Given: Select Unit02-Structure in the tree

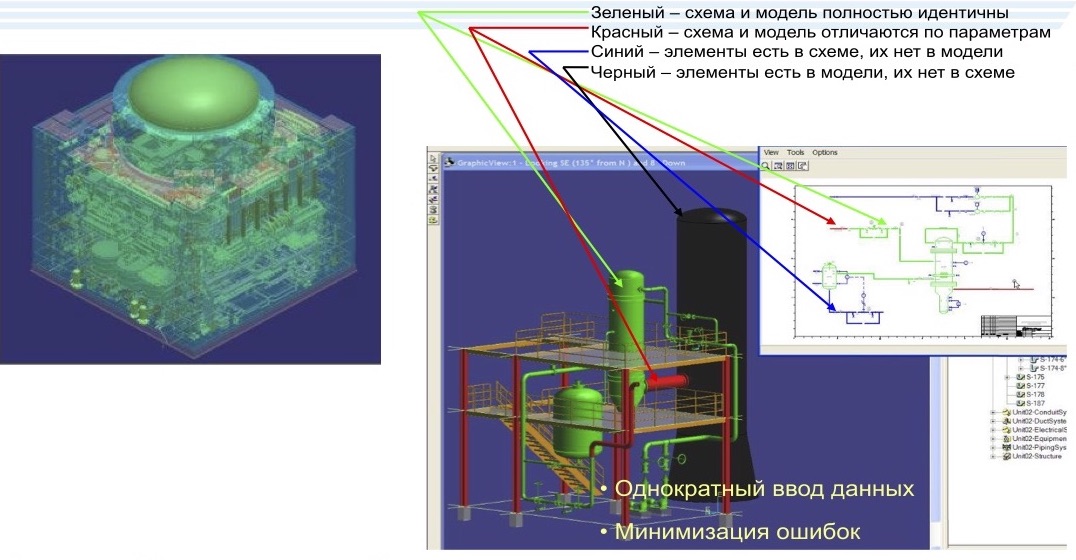Looking at the screenshot, I should (1037, 456).
